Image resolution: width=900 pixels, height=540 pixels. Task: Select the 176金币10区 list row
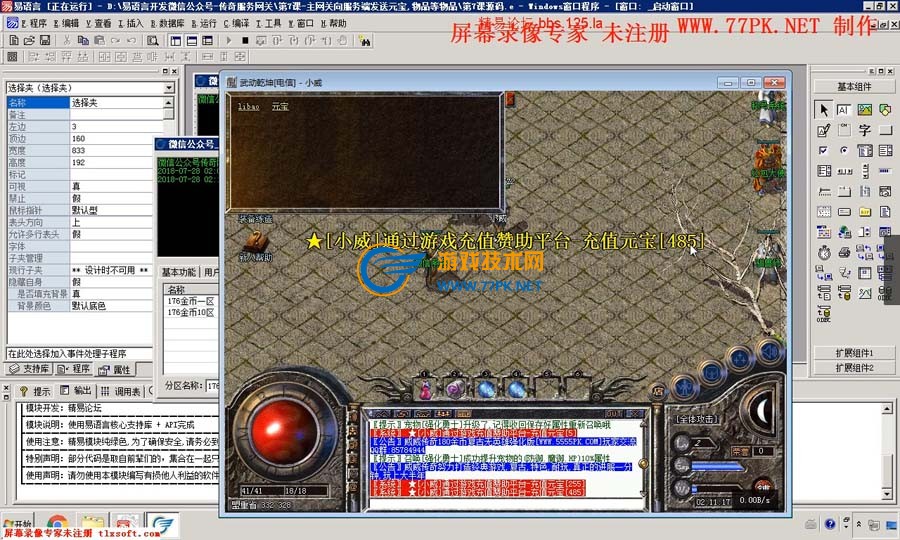pyautogui.click(x=191, y=312)
